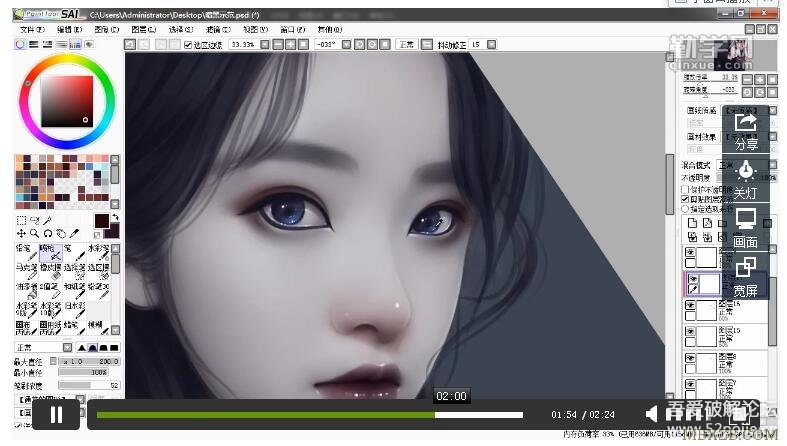The image size is (787, 446).
Task: Toggle visibility of 图层15 layer
Action: click(691, 332)
